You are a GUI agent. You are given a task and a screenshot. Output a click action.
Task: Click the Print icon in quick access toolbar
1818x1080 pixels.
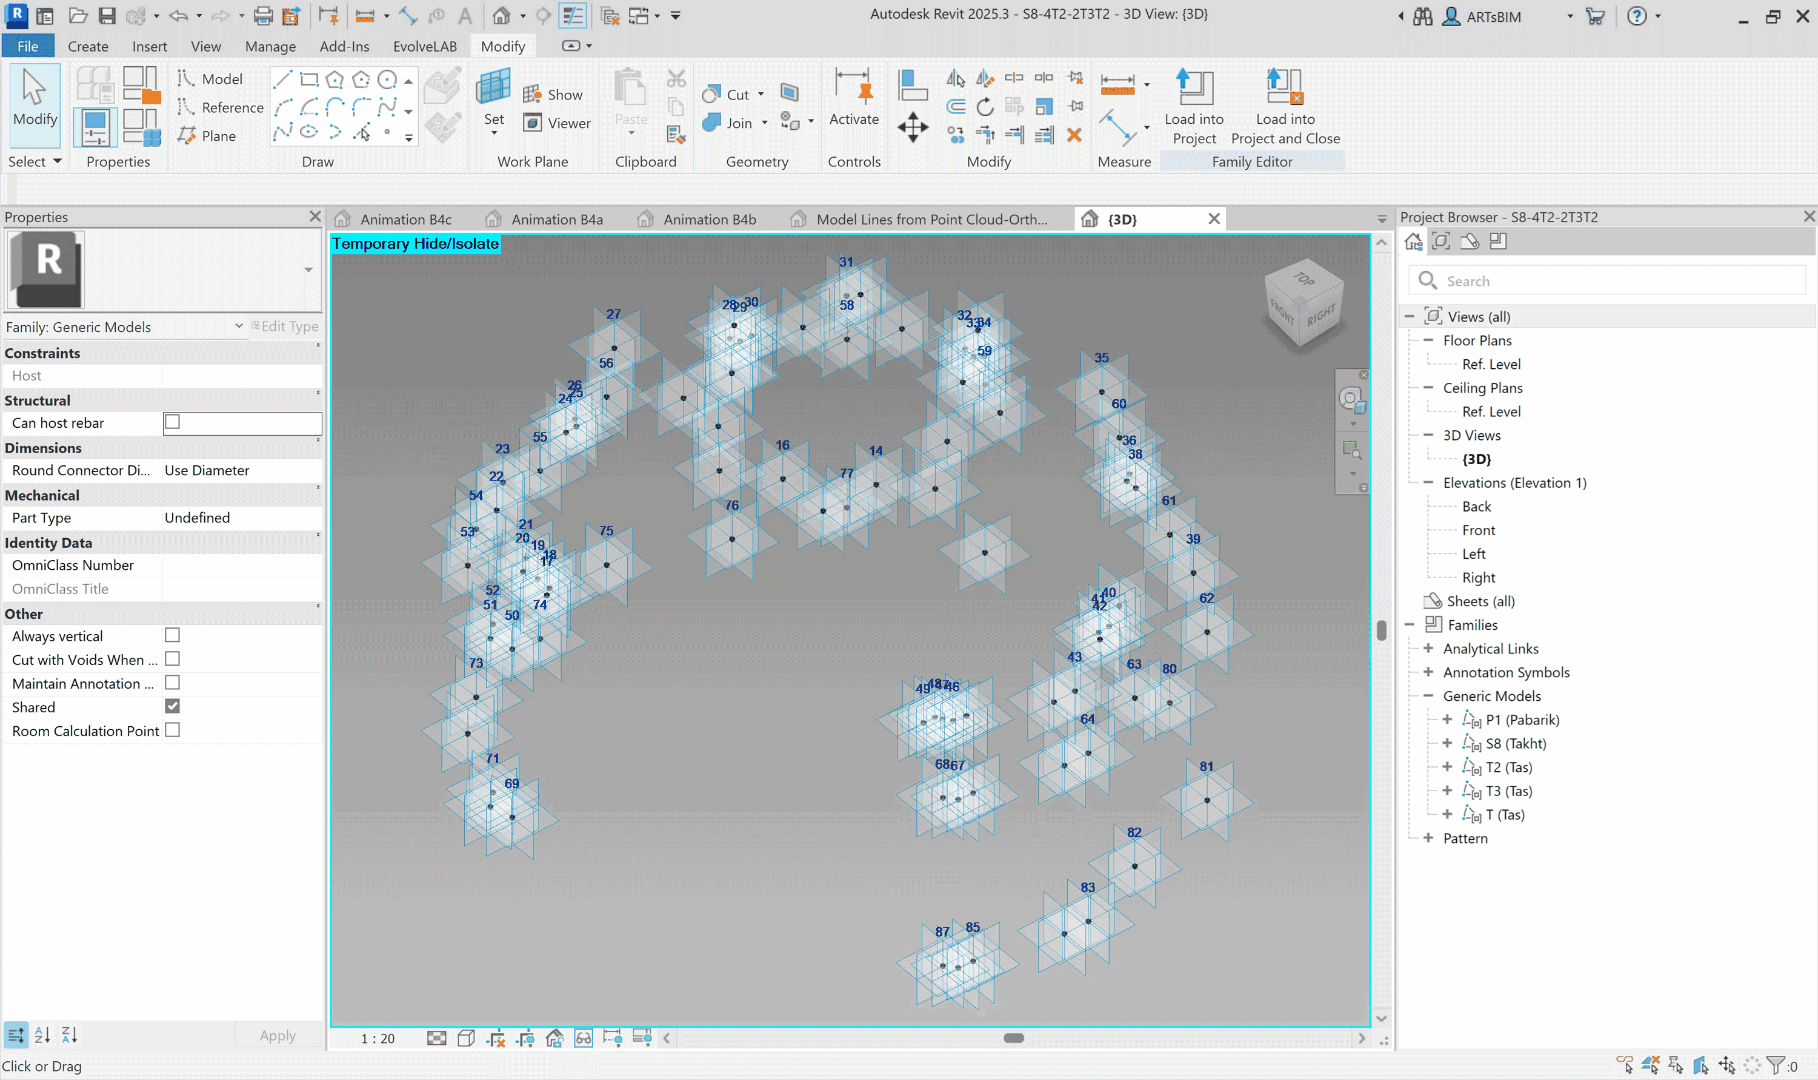(262, 16)
